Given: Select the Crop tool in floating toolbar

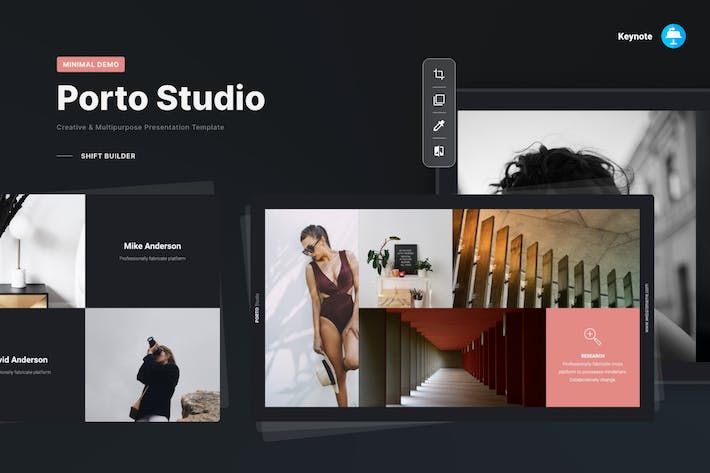Looking at the screenshot, I should pyautogui.click(x=439, y=75).
